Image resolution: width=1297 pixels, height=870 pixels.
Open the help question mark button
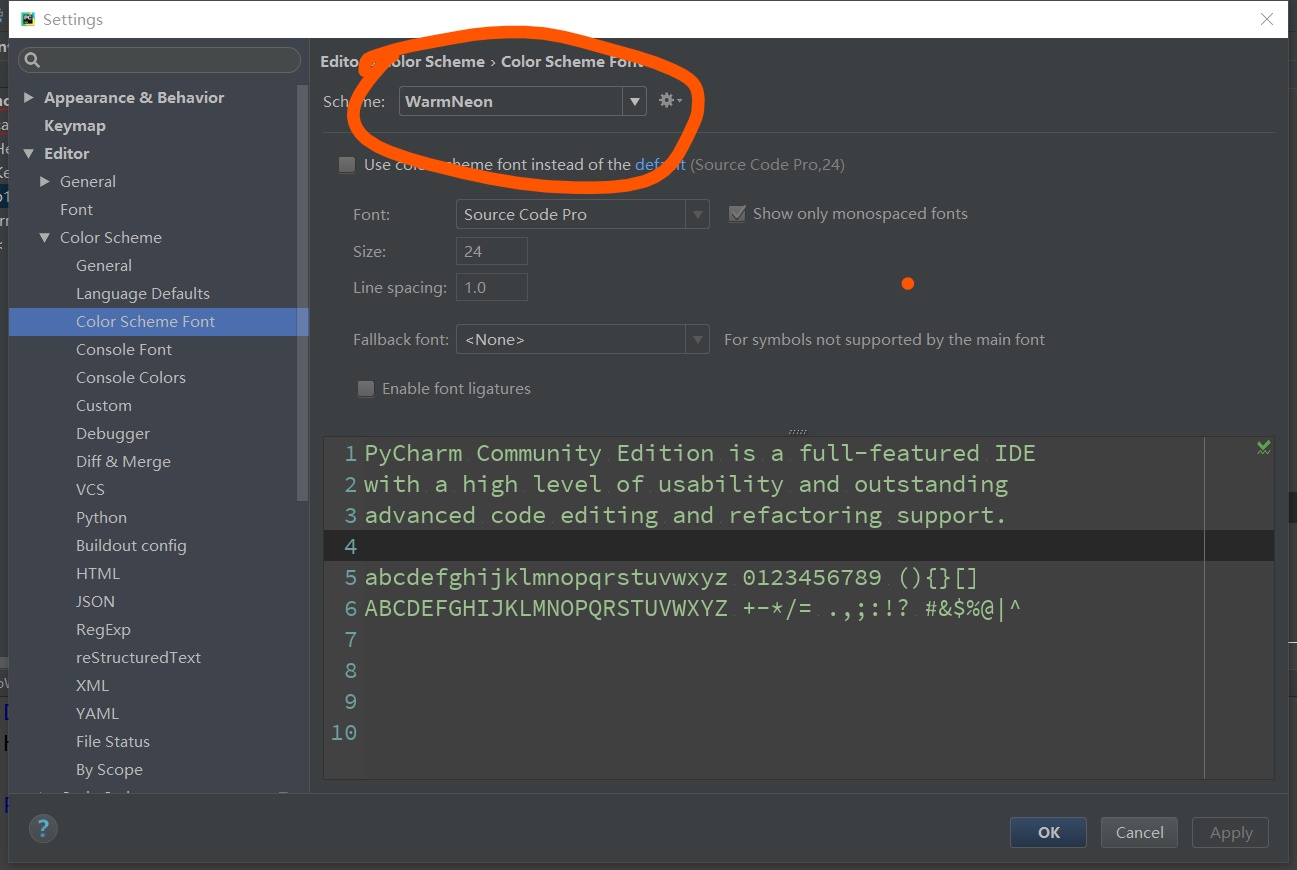(x=43, y=828)
